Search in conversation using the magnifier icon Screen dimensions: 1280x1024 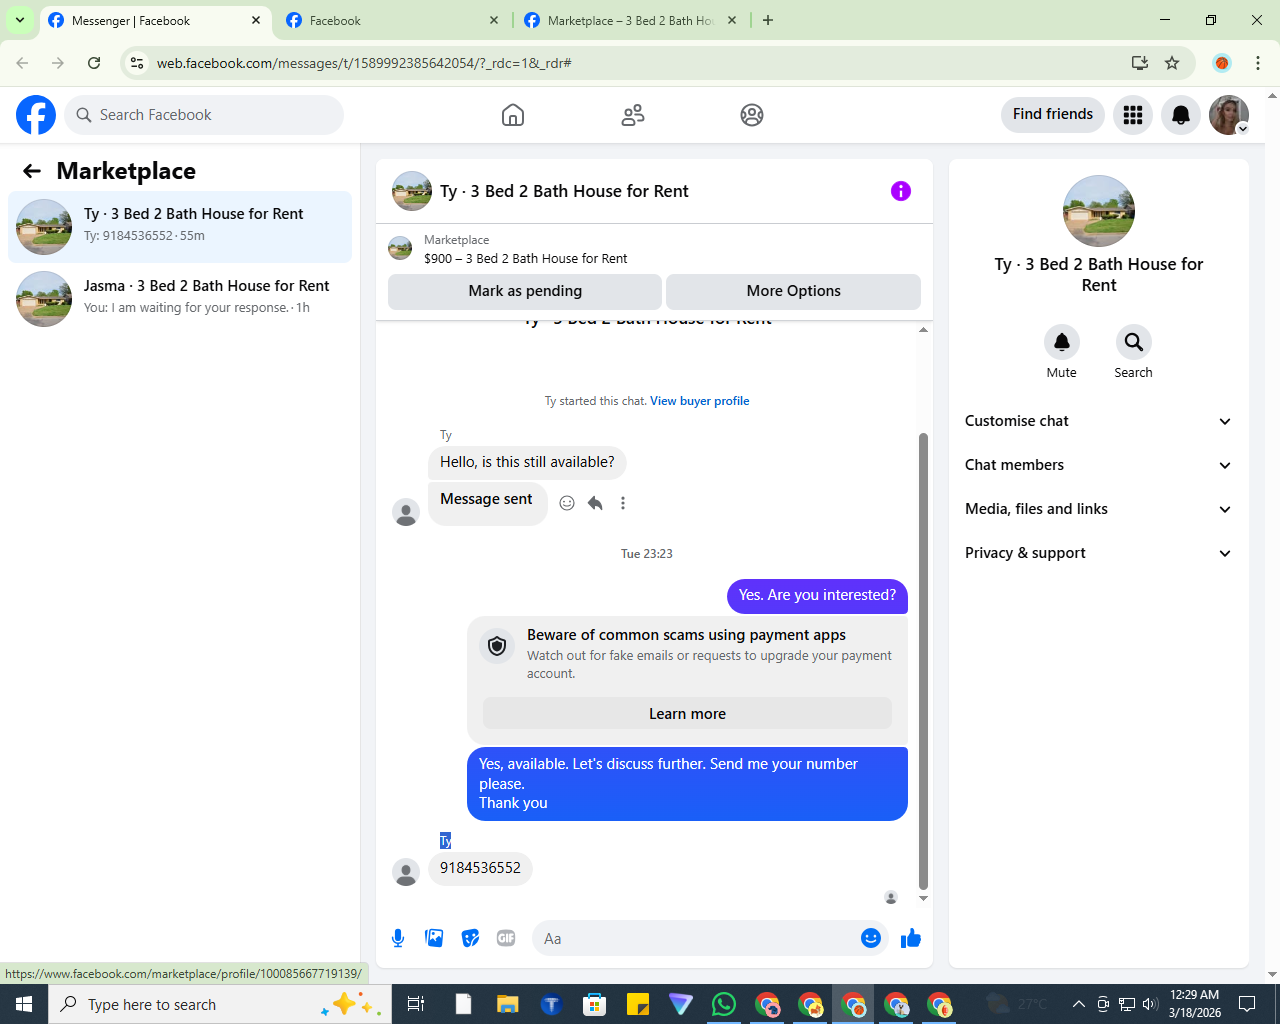click(1134, 342)
